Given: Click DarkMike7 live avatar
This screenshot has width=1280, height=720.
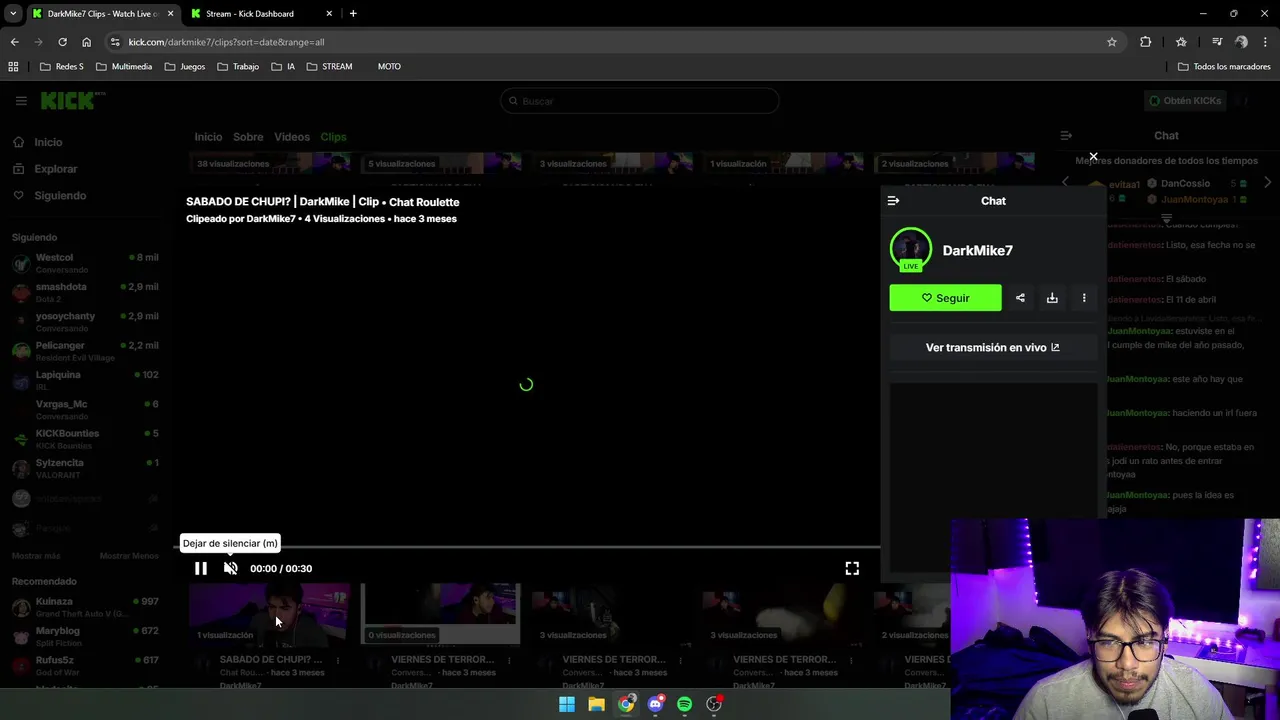Looking at the screenshot, I should coord(910,250).
